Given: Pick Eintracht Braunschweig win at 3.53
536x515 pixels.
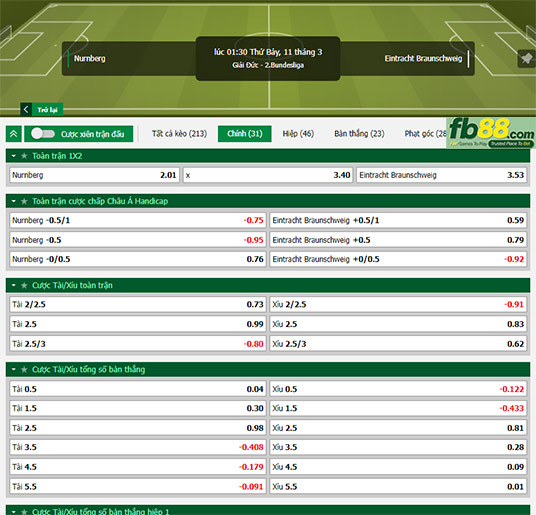Looking at the screenshot, I should click(441, 175).
